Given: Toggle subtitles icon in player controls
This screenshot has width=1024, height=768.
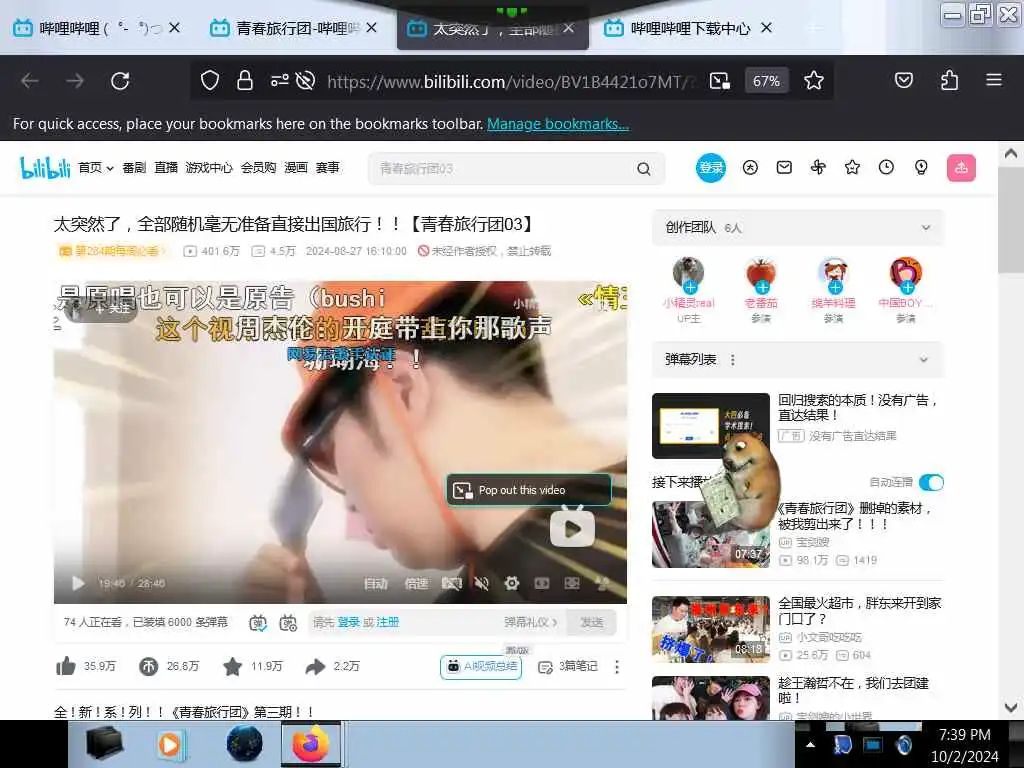Looking at the screenshot, I should pos(451,583).
